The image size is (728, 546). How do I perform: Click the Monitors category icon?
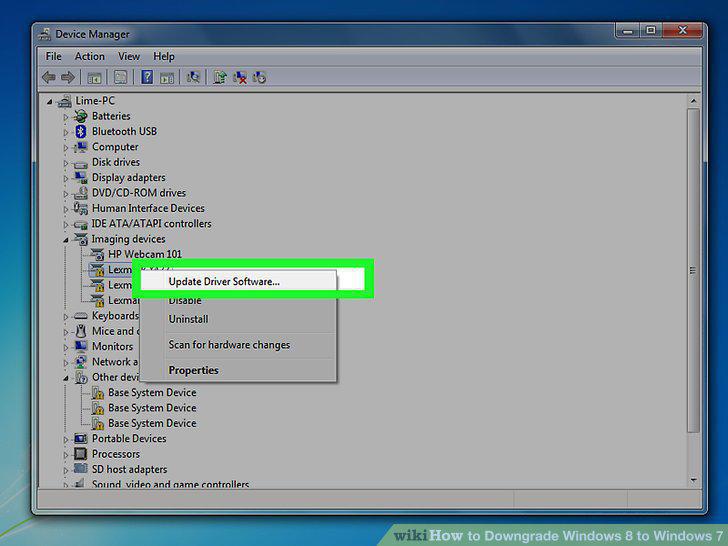tap(80, 346)
